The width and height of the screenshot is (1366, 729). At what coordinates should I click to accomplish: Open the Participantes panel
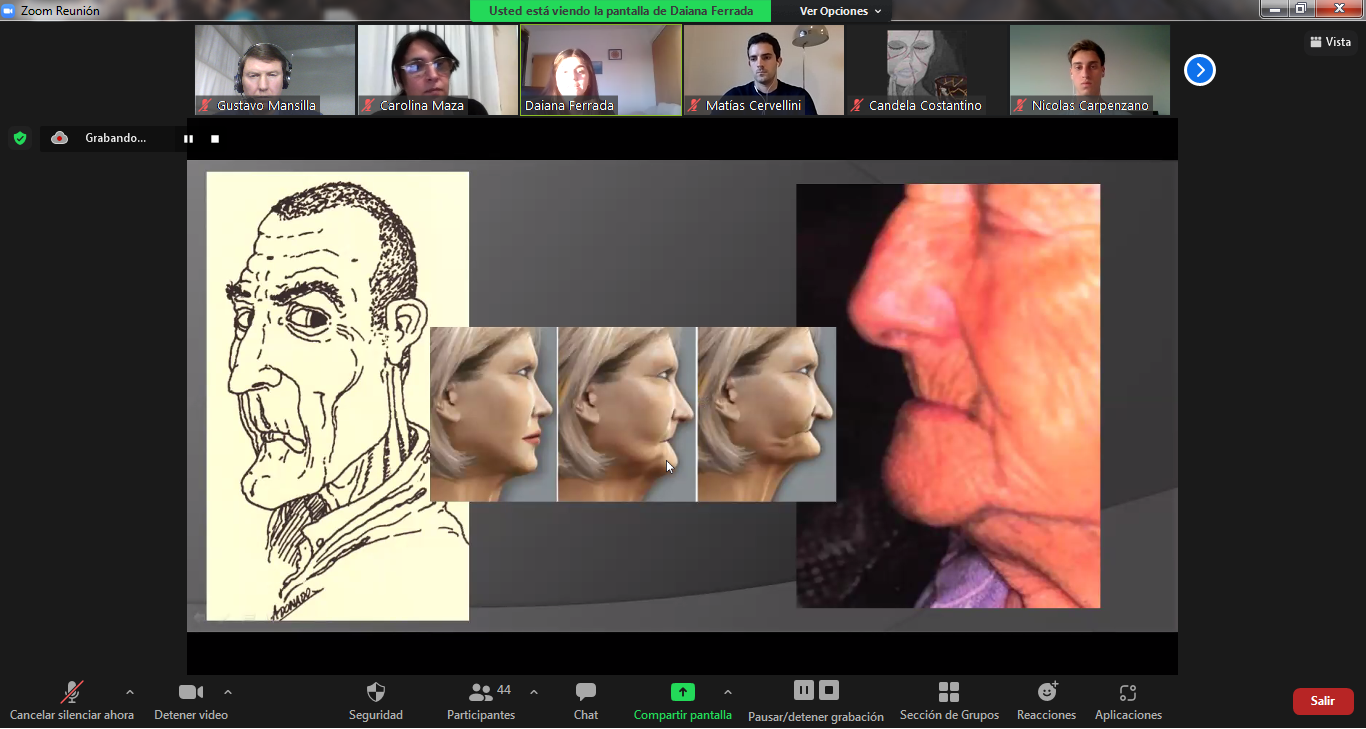[481, 693]
